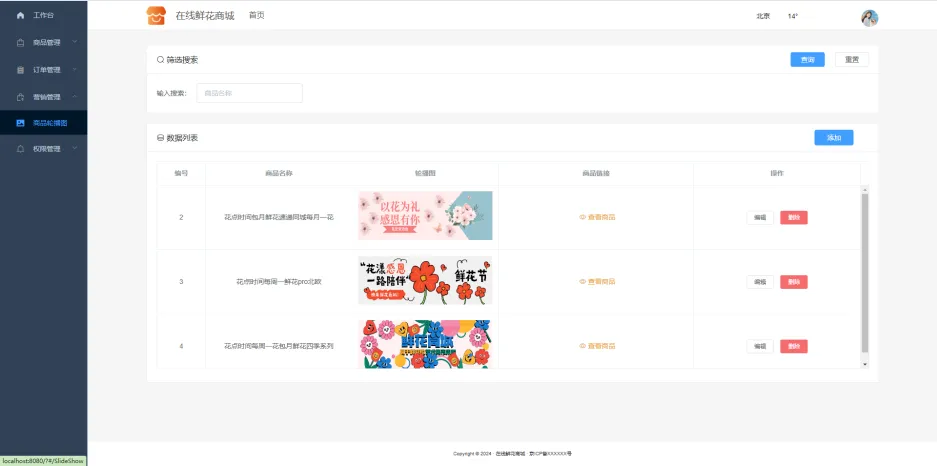
Task: Click the 营销管理 sidebar icon
Action: [20, 97]
